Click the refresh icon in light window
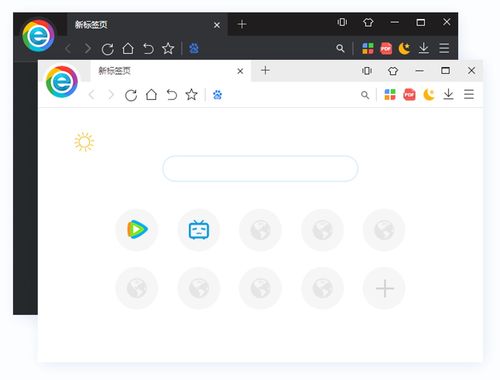Screen dimensions: 500x380 [131, 95]
